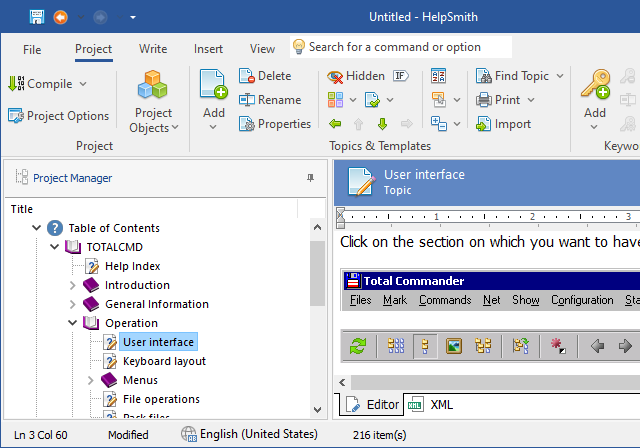The image size is (640, 448).
Task: Click the orange window layers icon
Action: tap(439, 100)
